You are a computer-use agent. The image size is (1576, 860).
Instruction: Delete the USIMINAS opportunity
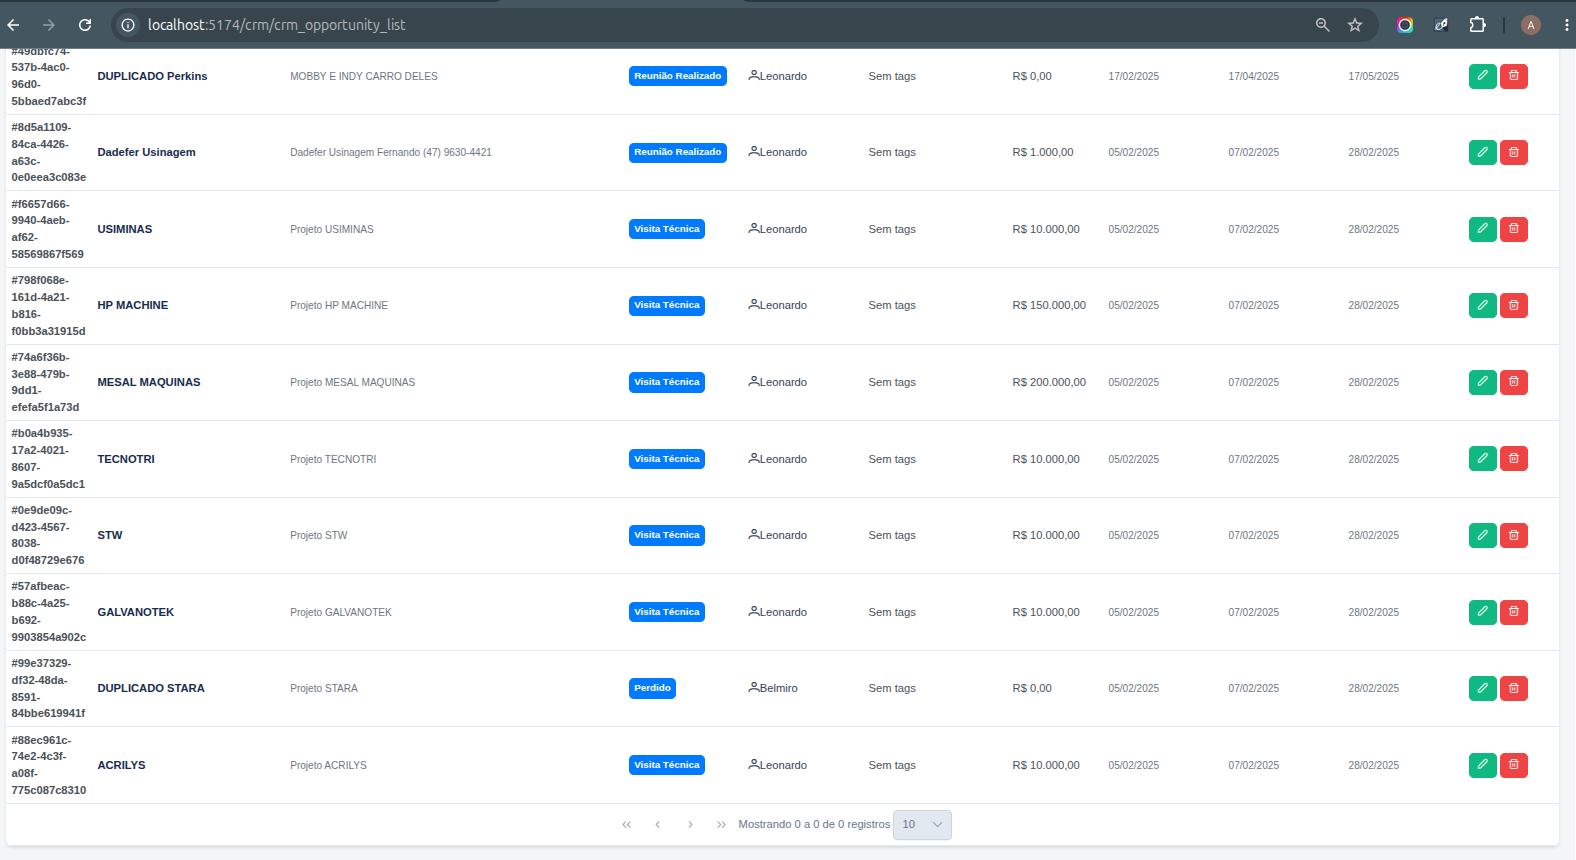click(x=1514, y=229)
